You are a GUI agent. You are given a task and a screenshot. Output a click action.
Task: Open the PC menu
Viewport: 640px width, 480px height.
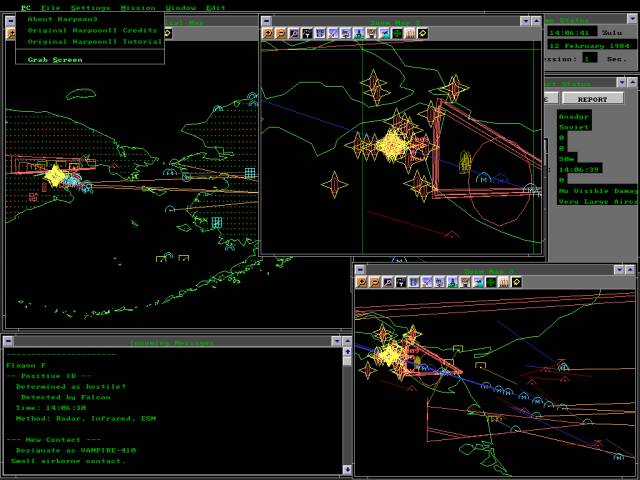[26, 8]
